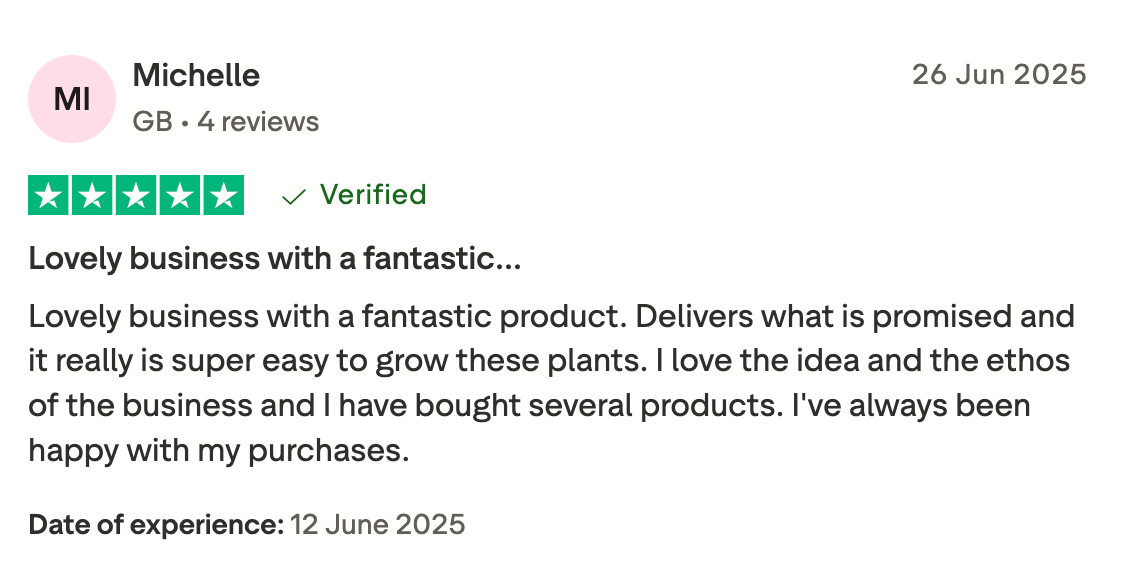Select the second green rating star
This screenshot has height=573, width=1132.
[x=93, y=195]
